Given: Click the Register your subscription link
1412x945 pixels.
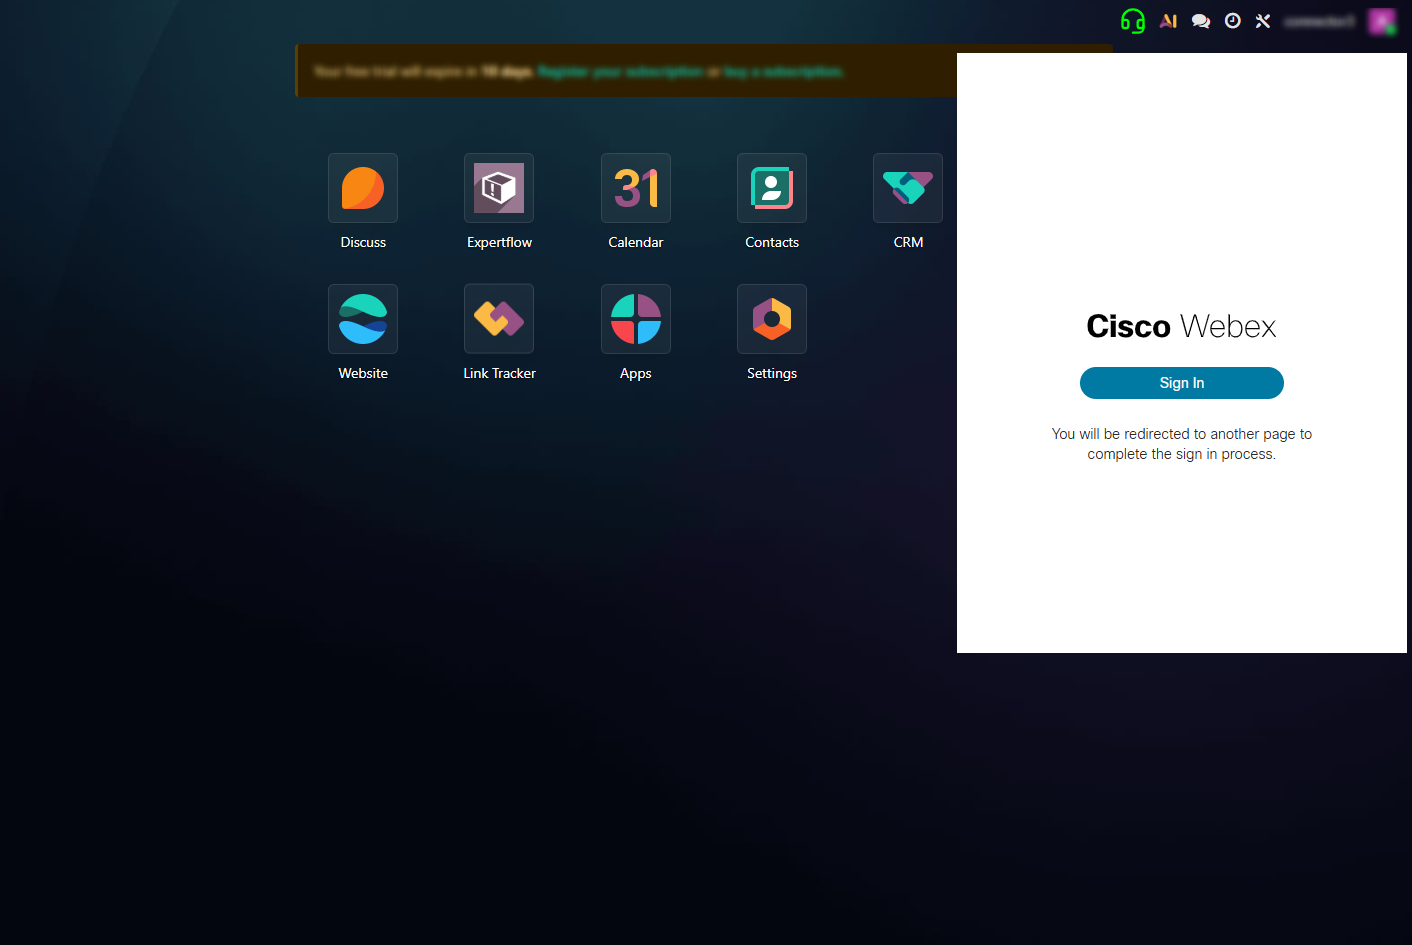Looking at the screenshot, I should pos(620,72).
